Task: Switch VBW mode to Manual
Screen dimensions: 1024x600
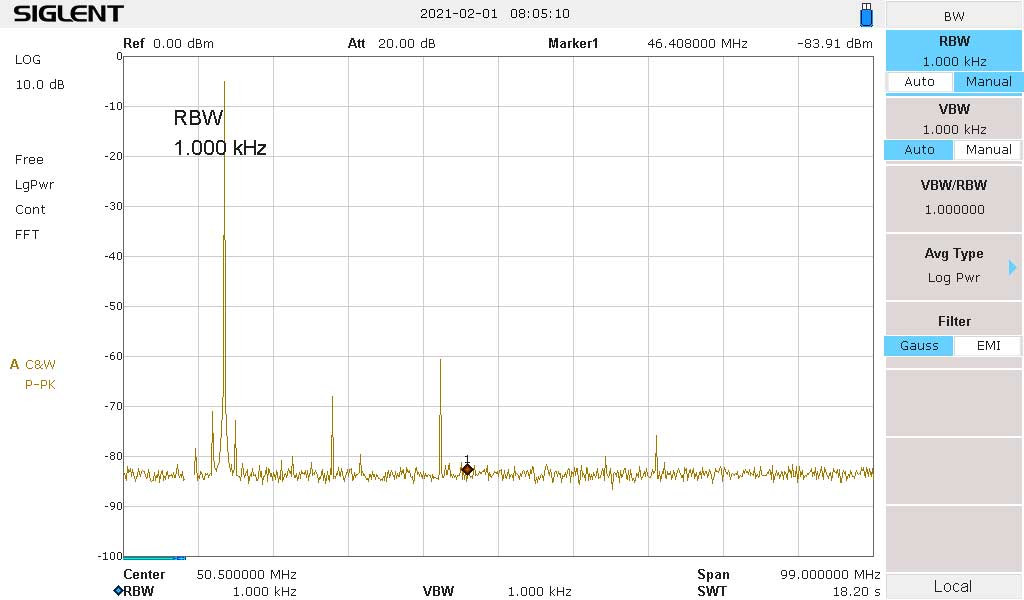Action: click(x=988, y=150)
